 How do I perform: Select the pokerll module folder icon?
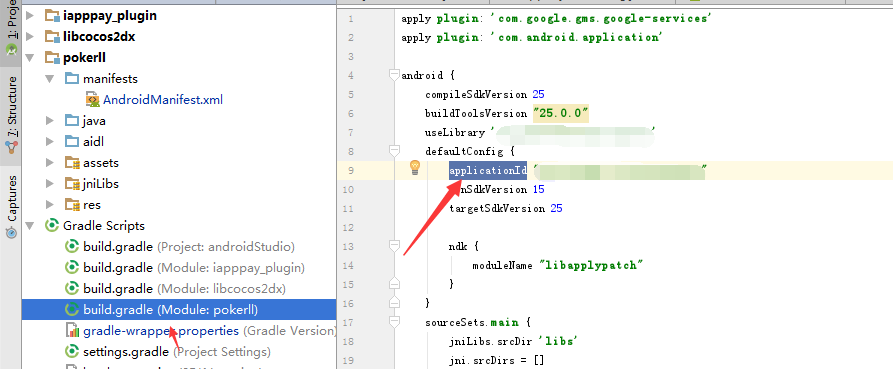(52, 58)
